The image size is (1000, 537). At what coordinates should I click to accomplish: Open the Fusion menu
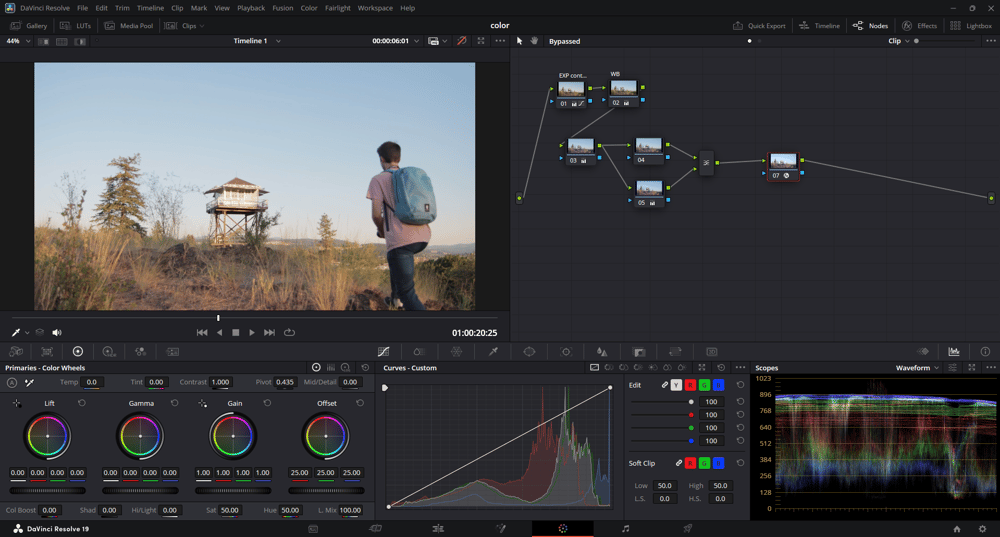click(283, 8)
